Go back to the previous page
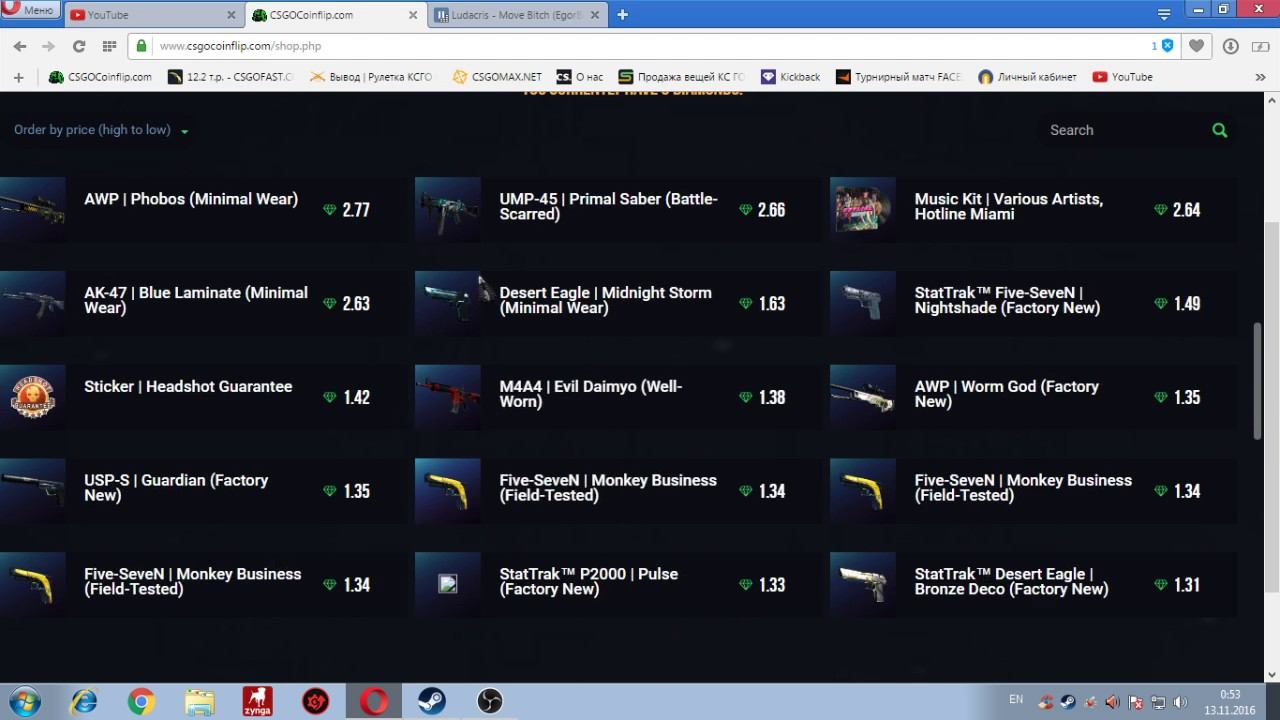 tap(20, 46)
